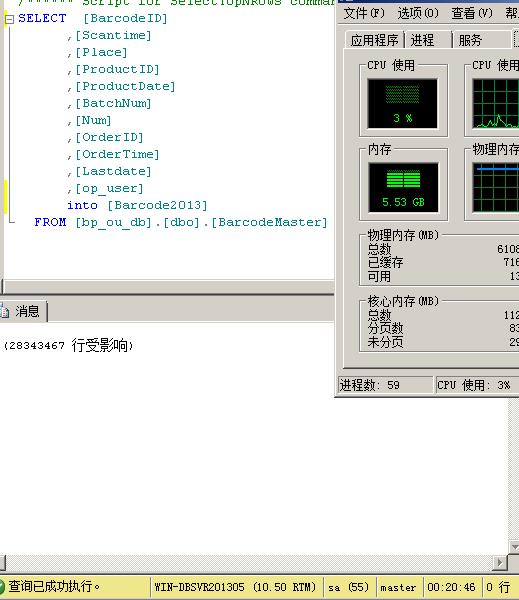519x600 pixels.
Task: Collapse the SELECT statement outline block
Action: [x=10, y=19]
